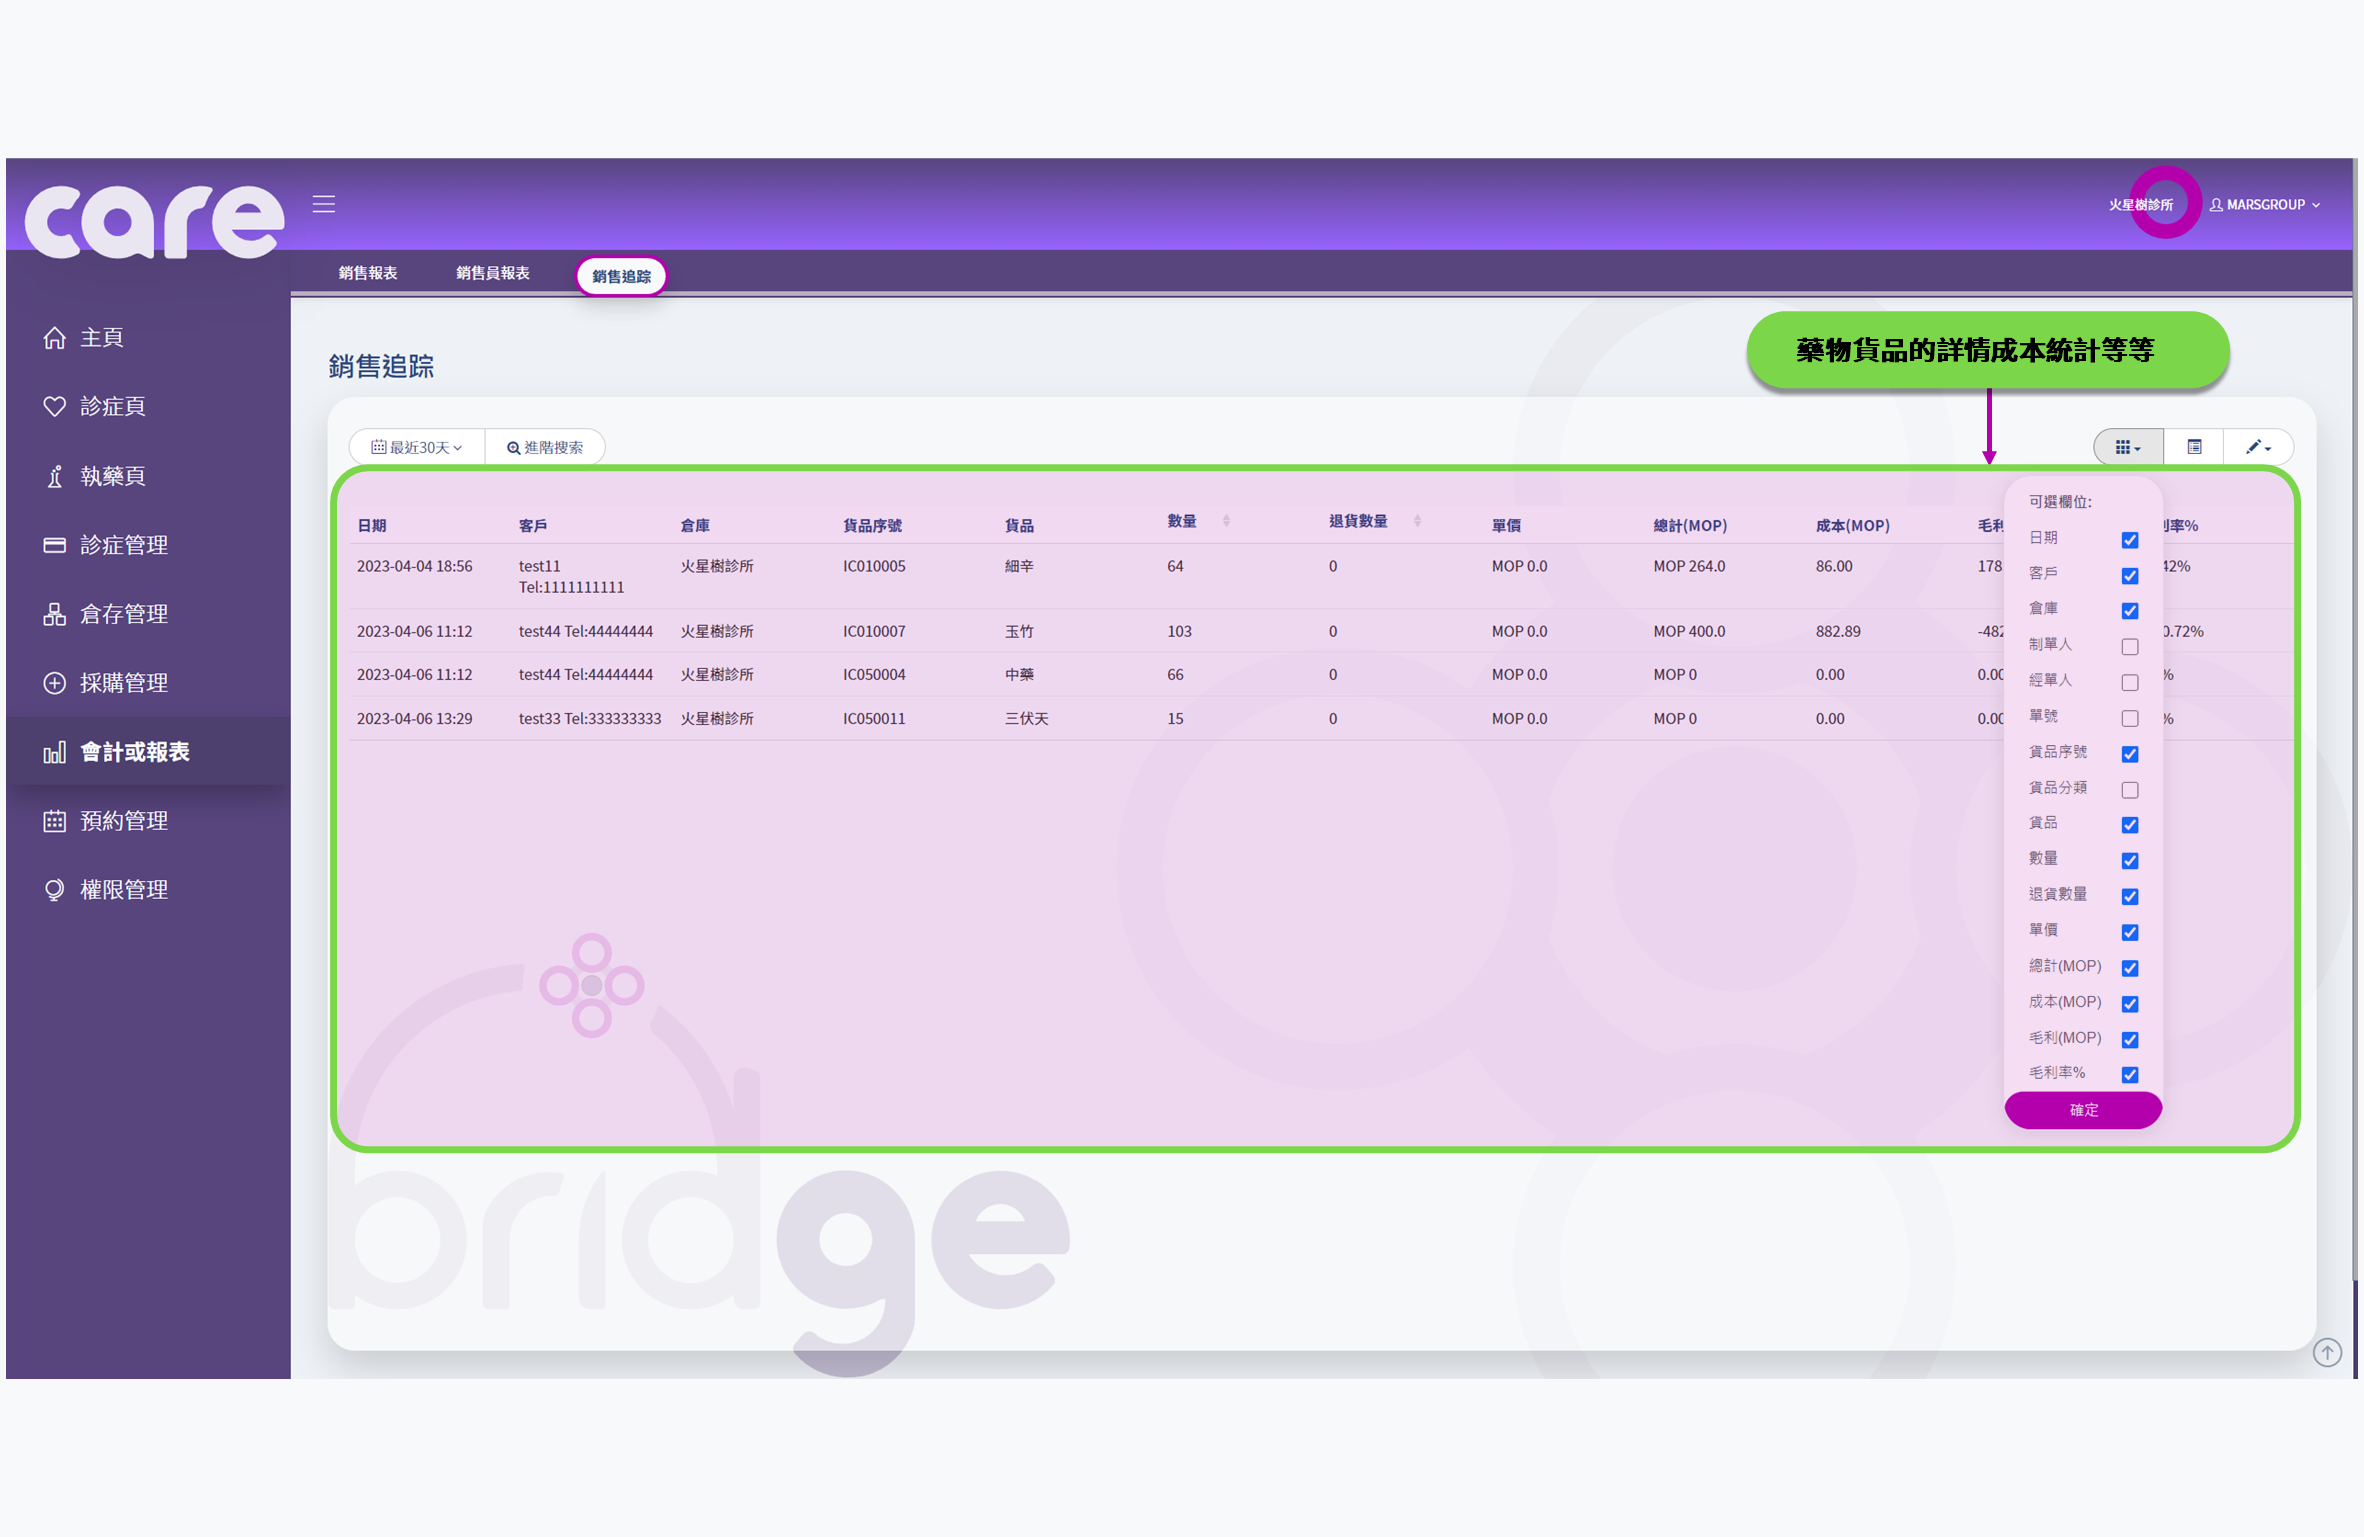Open the report list view icon
2364x1537 pixels.
tap(2194, 447)
